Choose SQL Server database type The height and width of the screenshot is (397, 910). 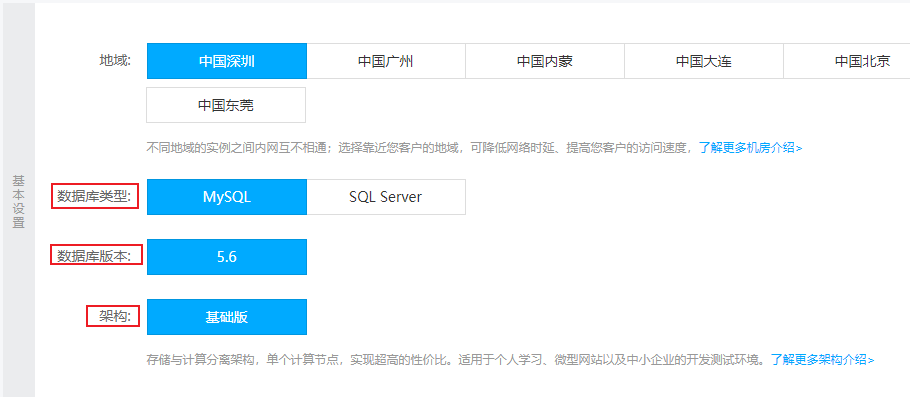pos(386,197)
